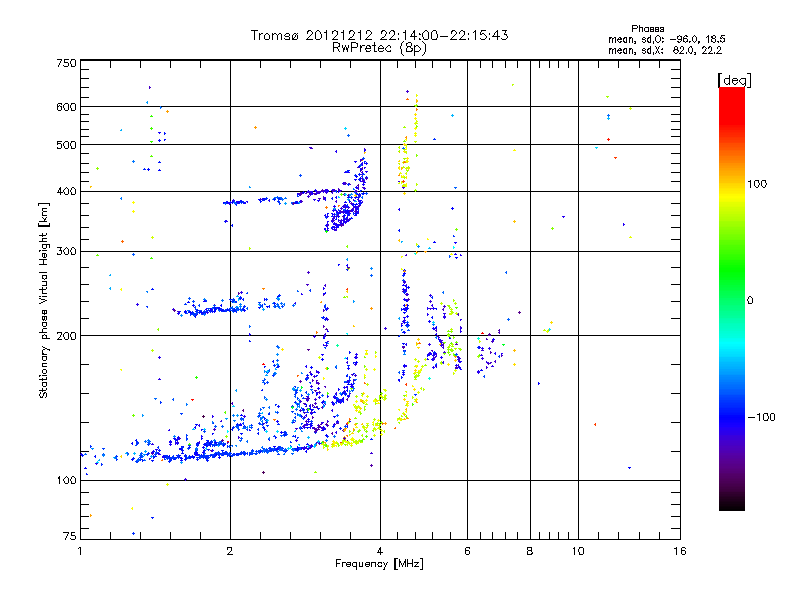Click the '200' height axis tick label
Screen dimensions: 800x600
pos(66,336)
